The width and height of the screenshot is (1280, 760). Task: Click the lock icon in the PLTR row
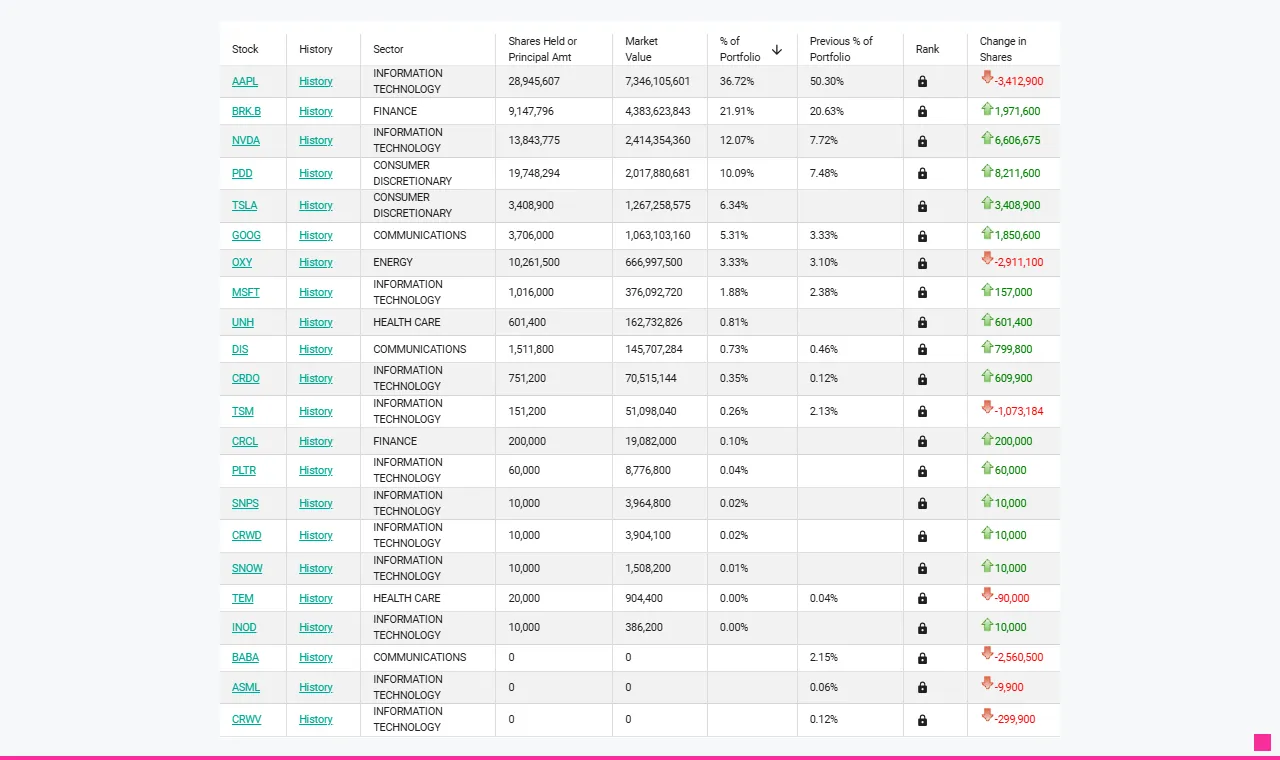click(922, 471)
